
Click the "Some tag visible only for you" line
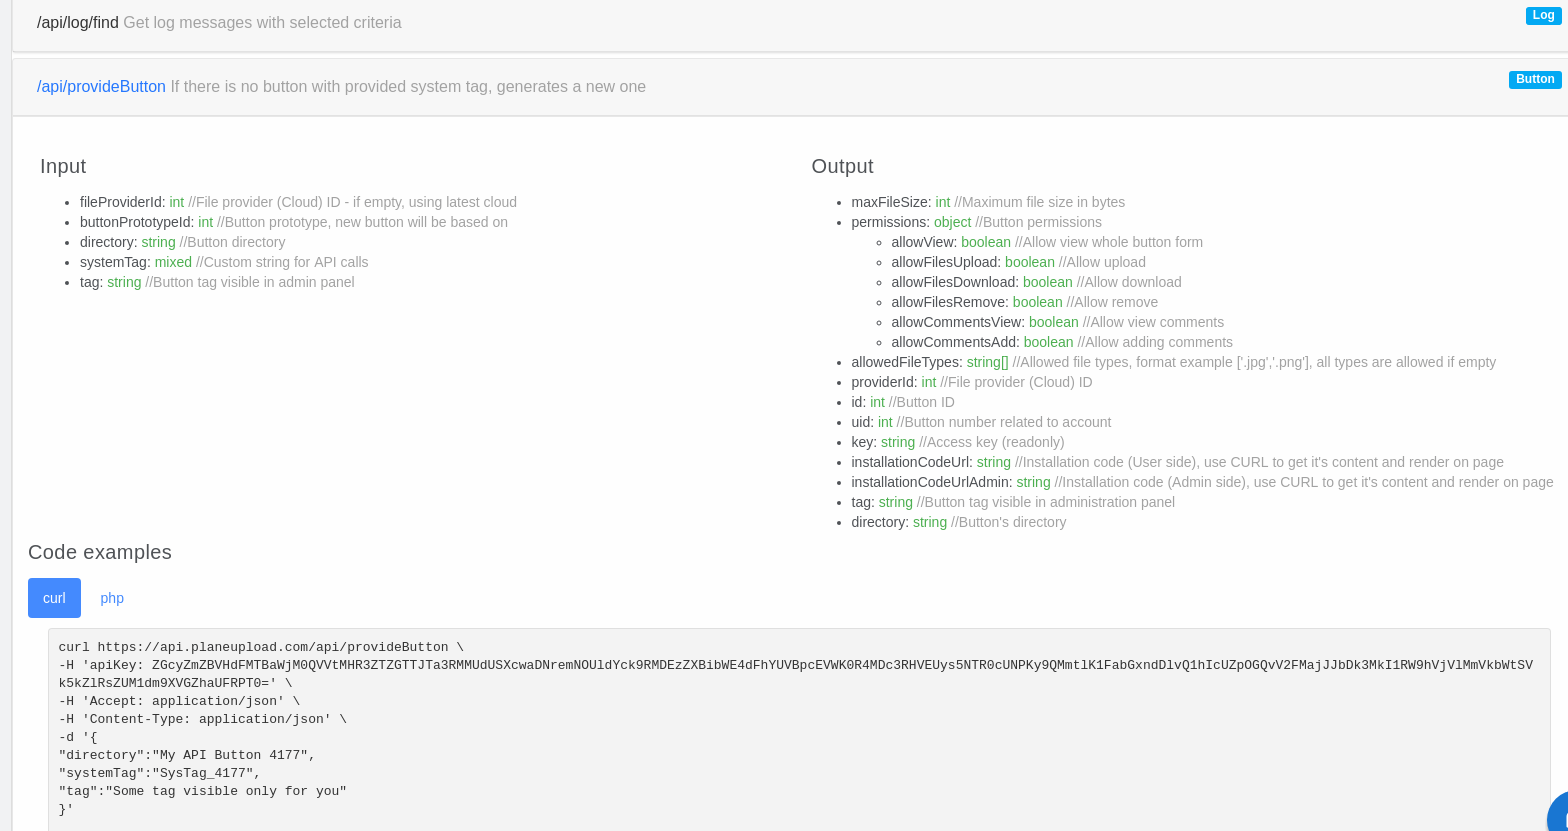pyautogui.click(x=202, y=792)
